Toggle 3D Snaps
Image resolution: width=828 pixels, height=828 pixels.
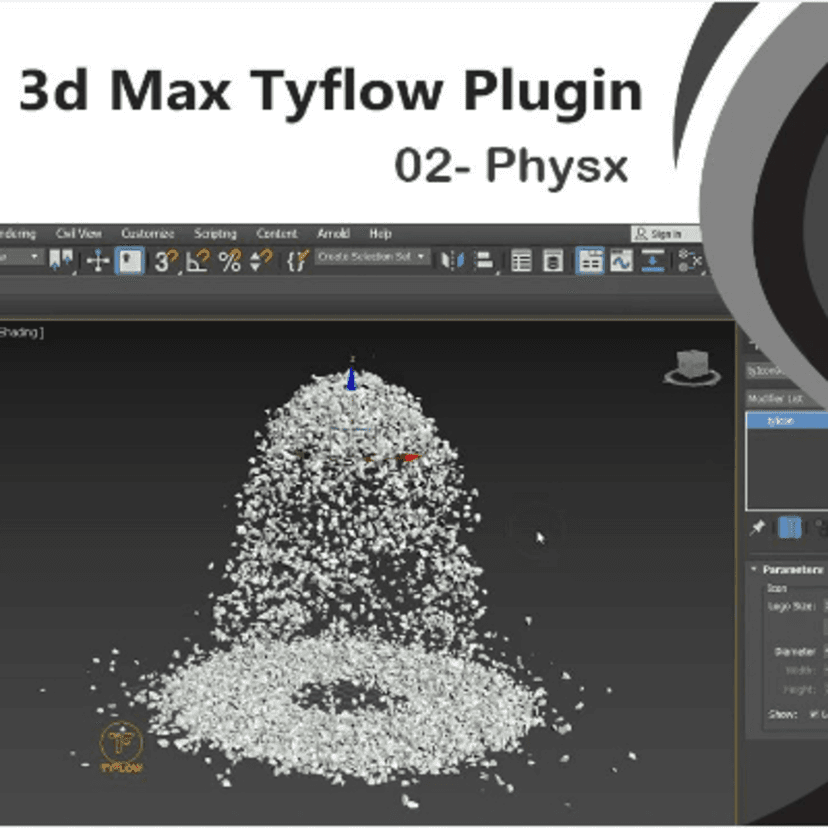pos(166,260)
